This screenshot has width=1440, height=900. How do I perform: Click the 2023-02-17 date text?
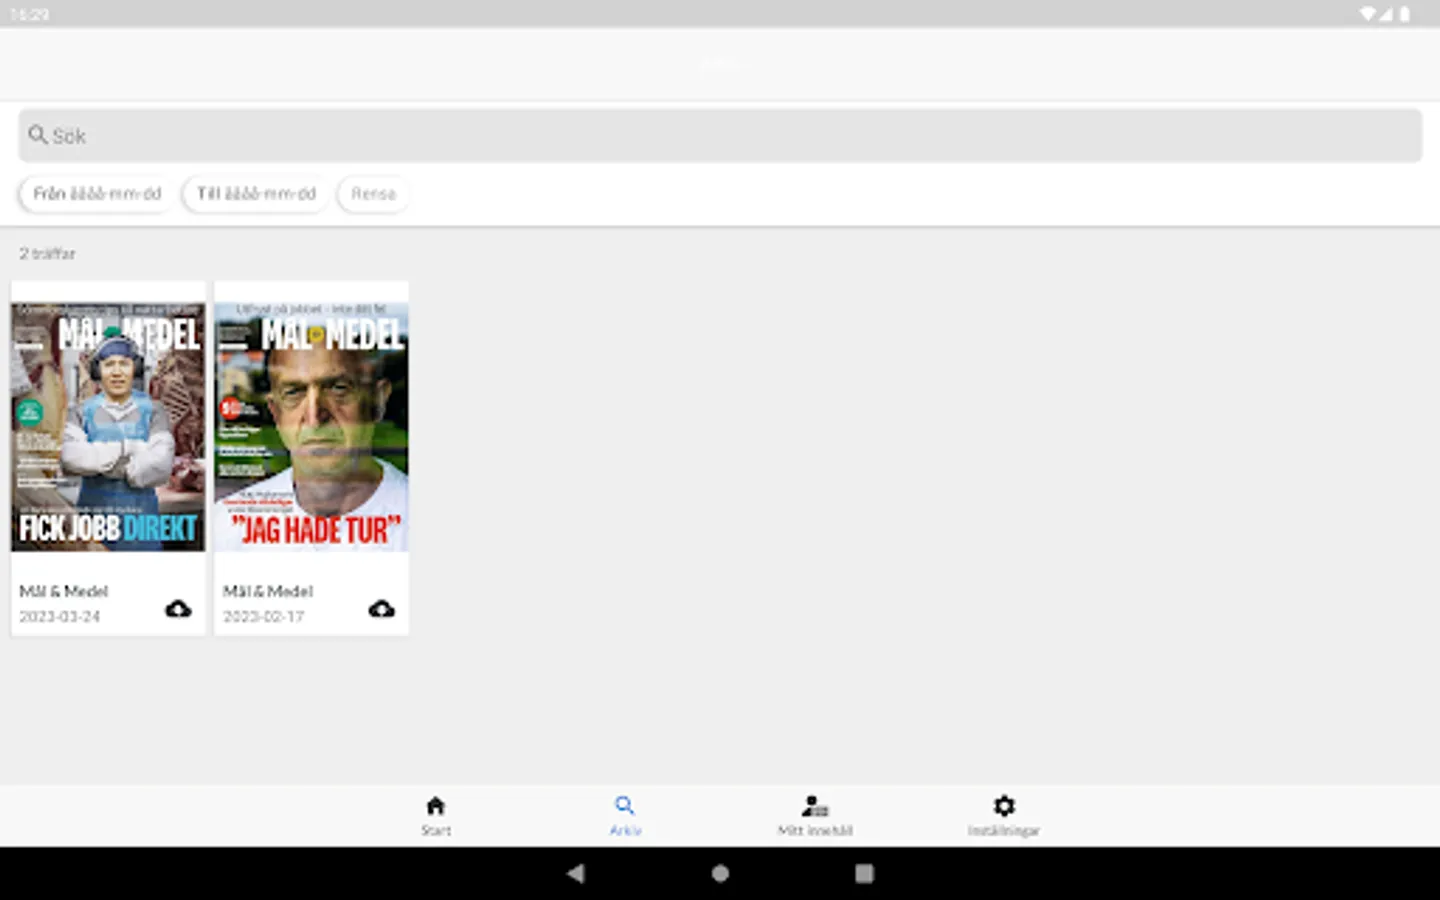(263, 616)
